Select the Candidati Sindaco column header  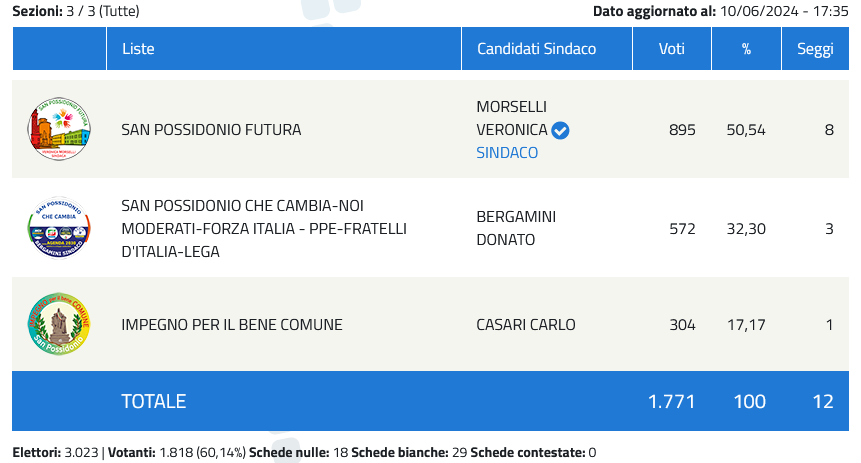point(536,49)
